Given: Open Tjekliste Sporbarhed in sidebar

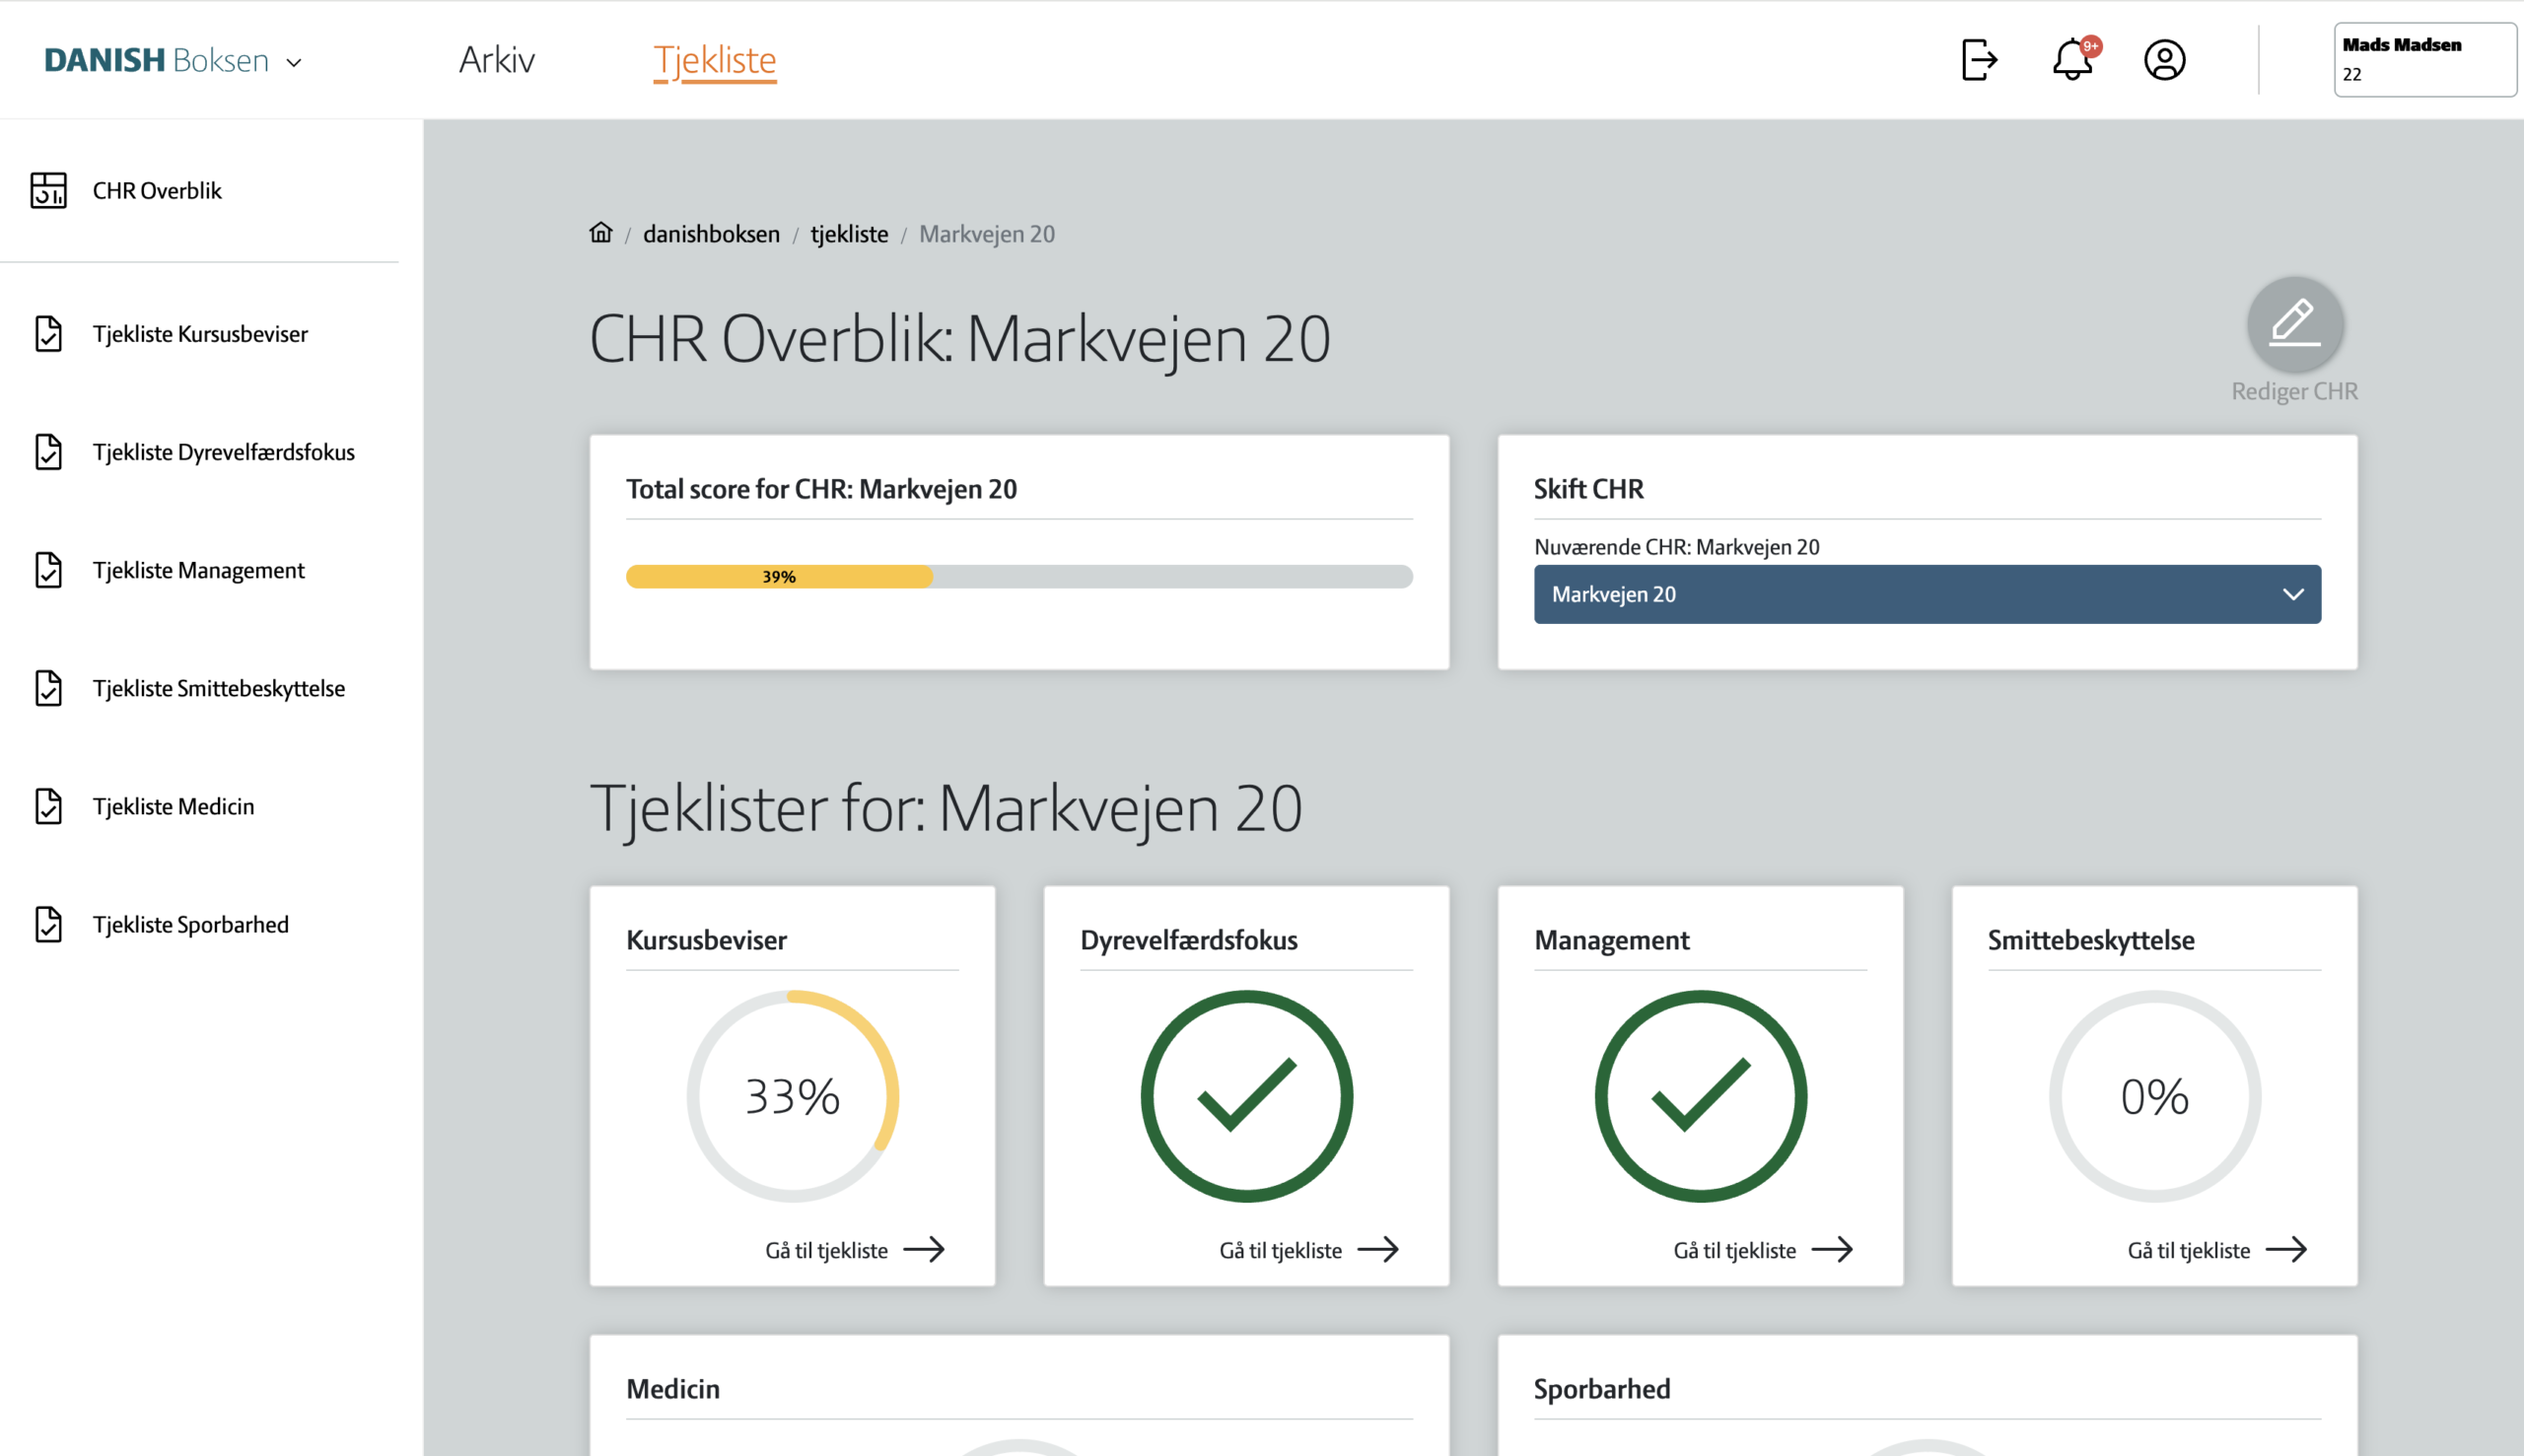Looking at the screenshot, I should tap(191, 924).
